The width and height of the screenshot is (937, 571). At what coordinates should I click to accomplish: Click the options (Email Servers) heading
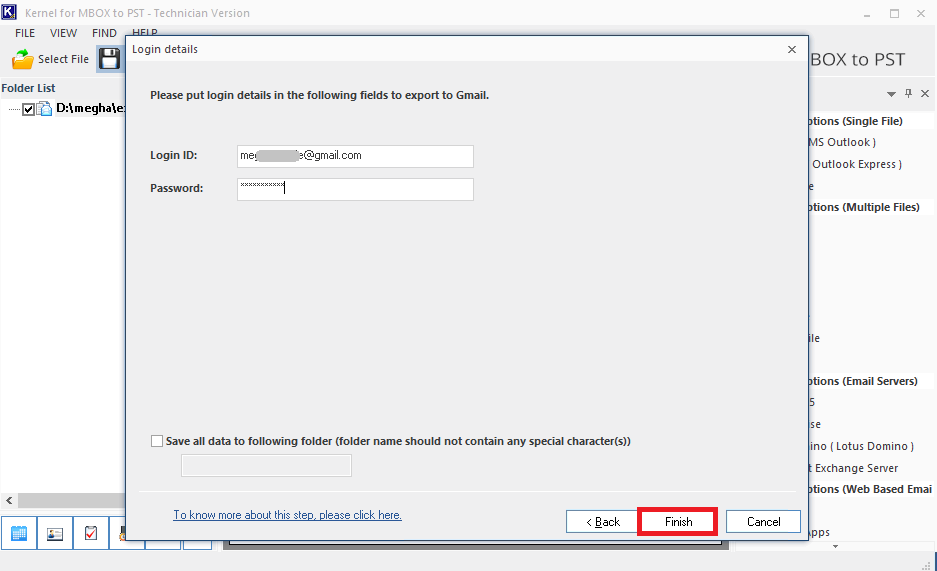tap(863, 381)
